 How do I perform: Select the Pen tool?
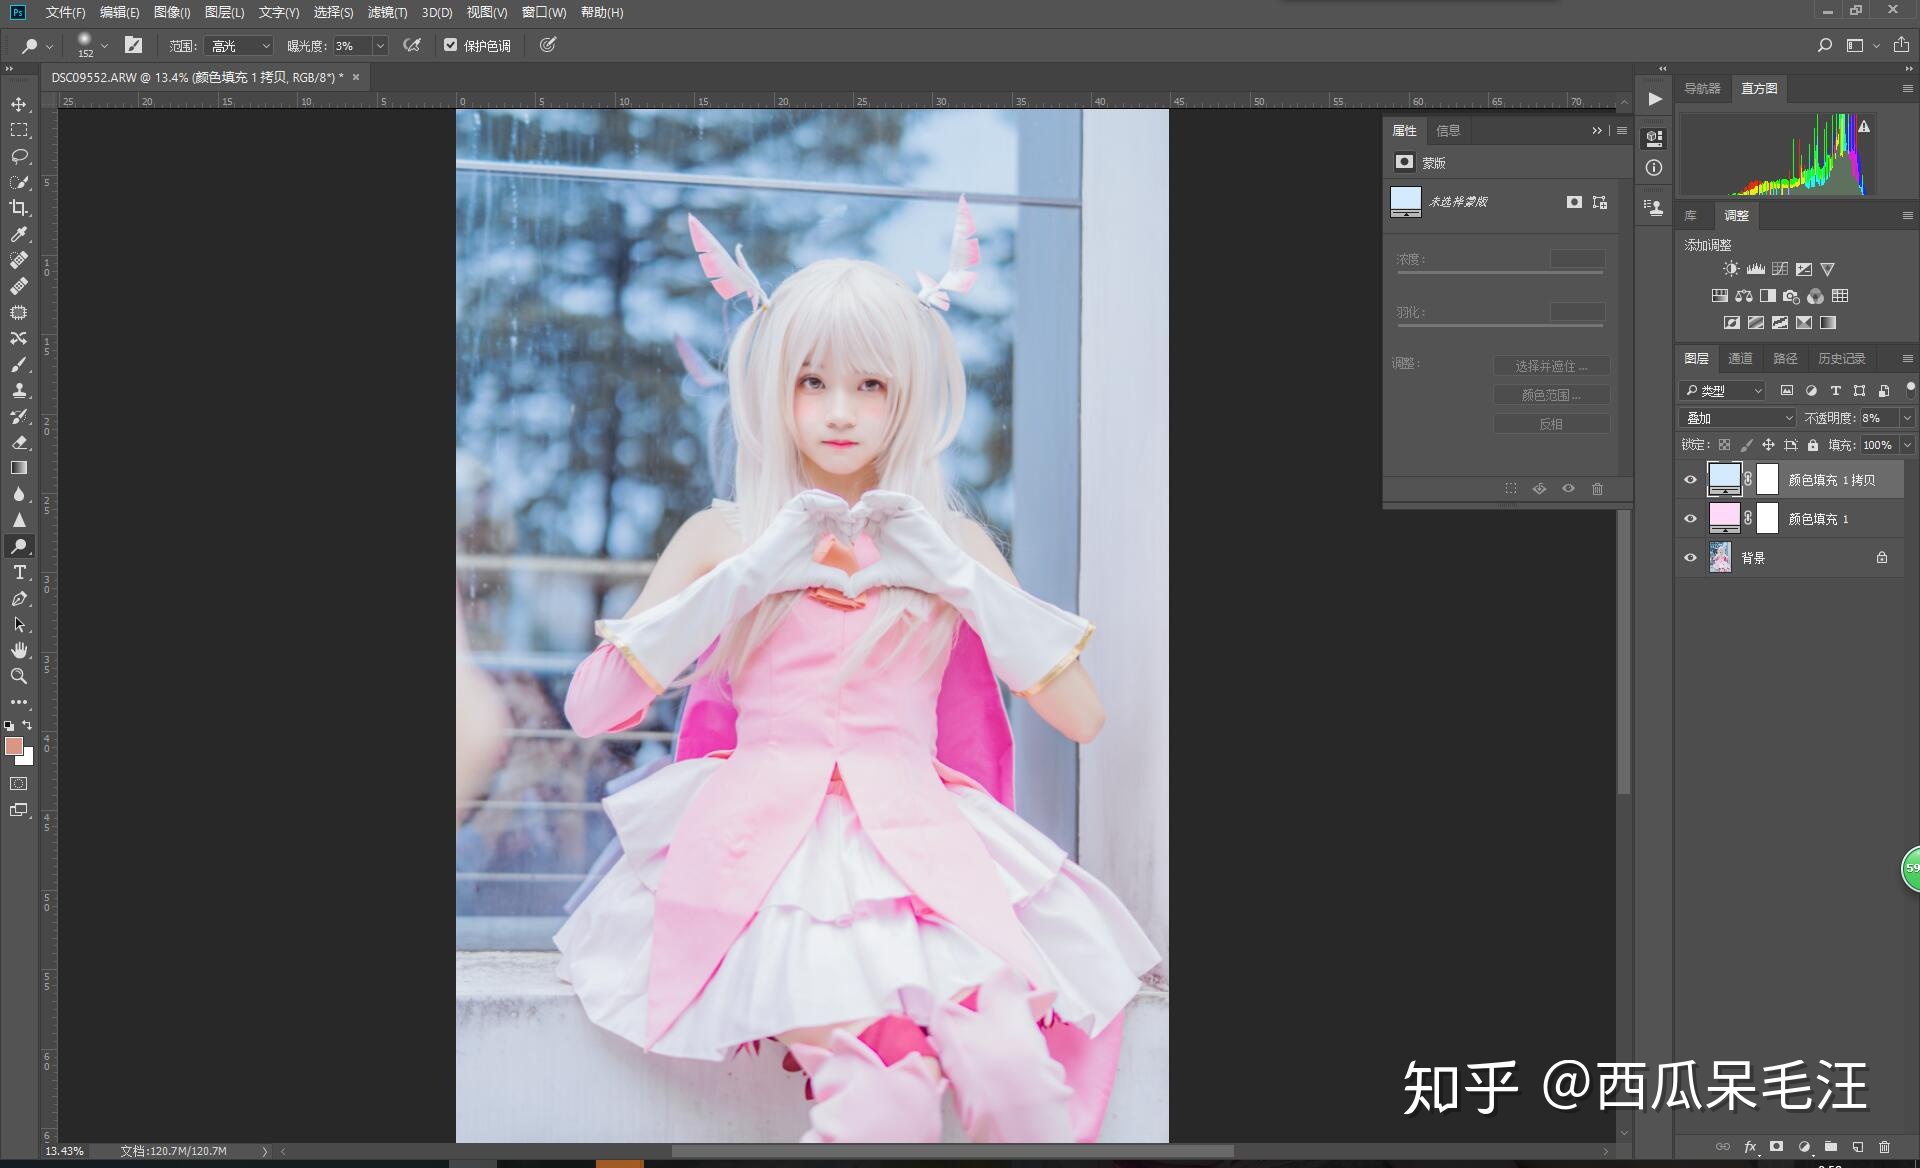pyautogui.click(x=19, y=598)
